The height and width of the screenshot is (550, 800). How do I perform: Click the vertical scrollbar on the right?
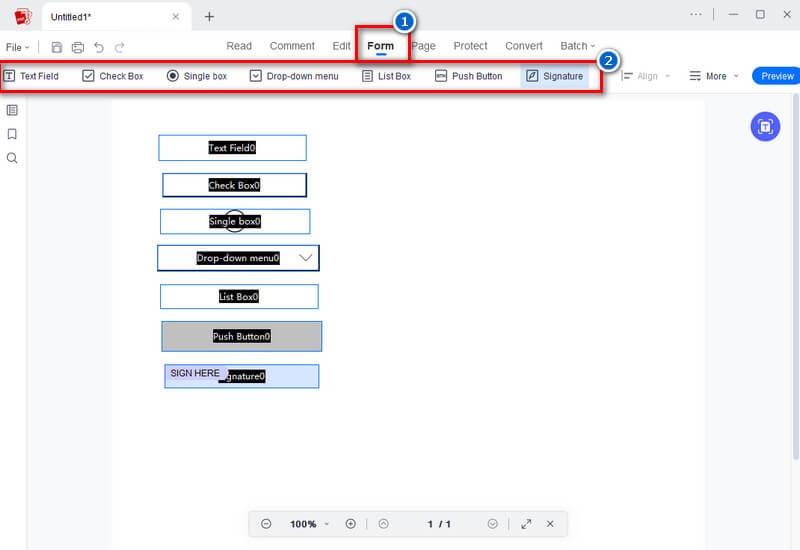pos(795,278)
